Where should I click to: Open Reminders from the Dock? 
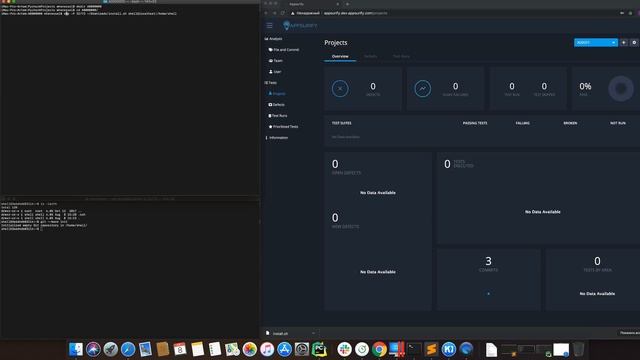[215, 349]
